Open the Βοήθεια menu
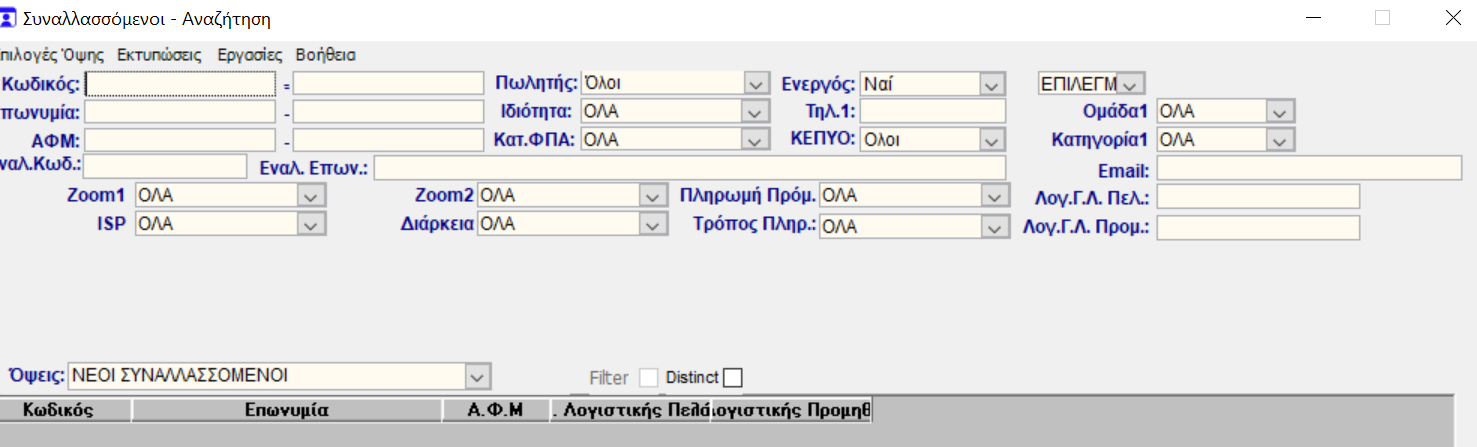The height and width of the screenshot is (447, 1477). (x=326, y=55)
